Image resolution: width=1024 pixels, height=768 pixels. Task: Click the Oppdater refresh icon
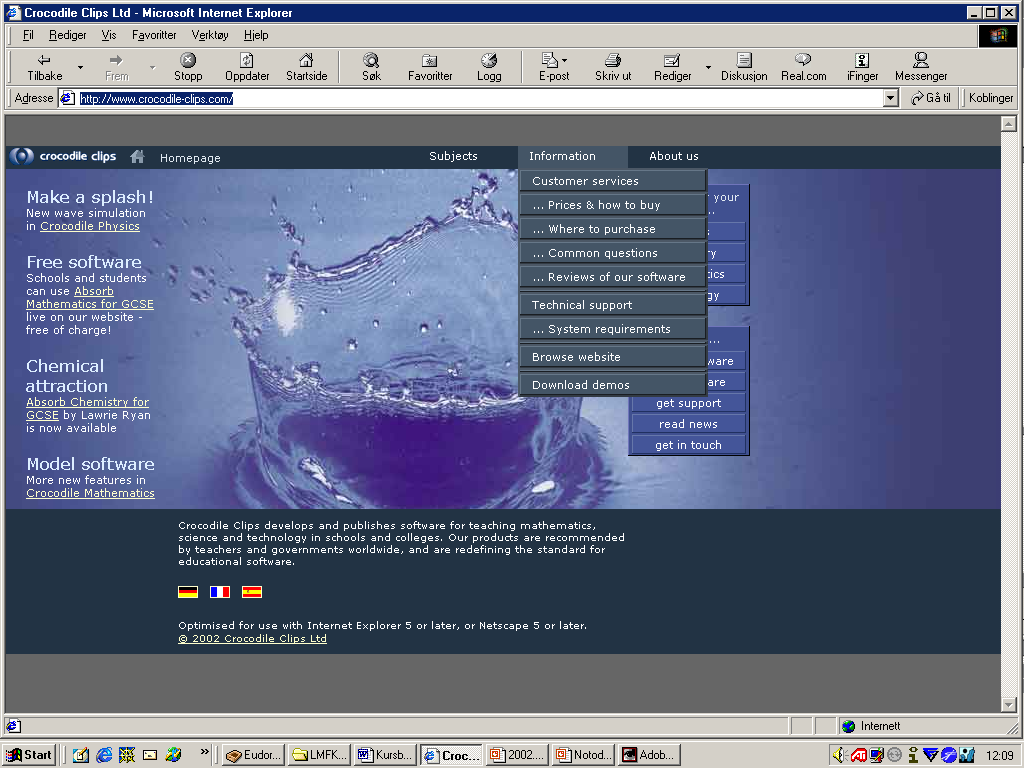tap(247, 61)
